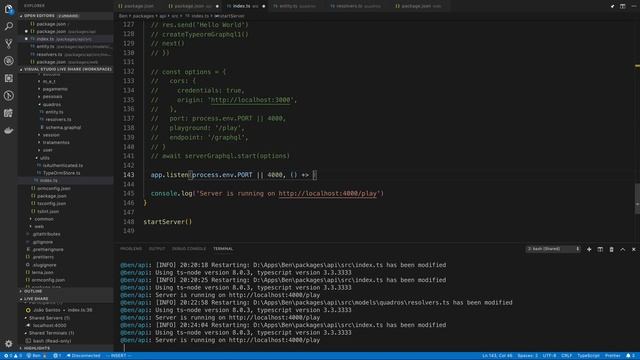Click the editor vertical scrollbar
This screenshot has width=640, height=360.
point(637,198)
